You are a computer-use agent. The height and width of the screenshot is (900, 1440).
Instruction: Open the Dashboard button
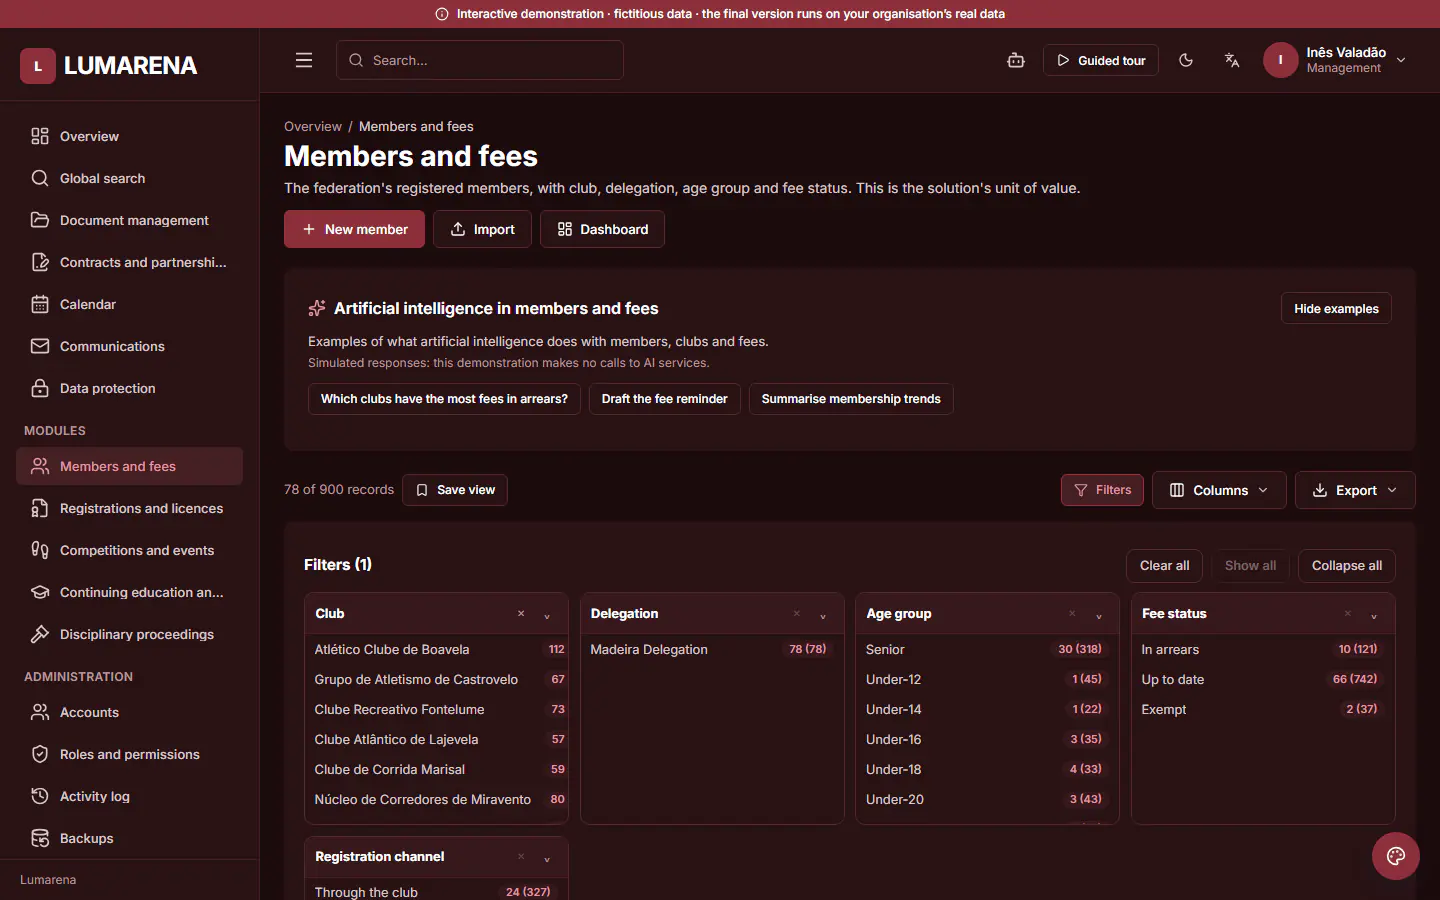[602, 229]
